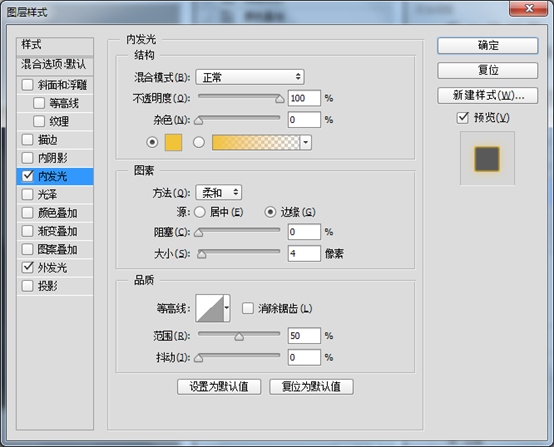Select 样式 header in the list
This screenshot has height=447, width=554.
pyautogui.click(x=55, y=46)
